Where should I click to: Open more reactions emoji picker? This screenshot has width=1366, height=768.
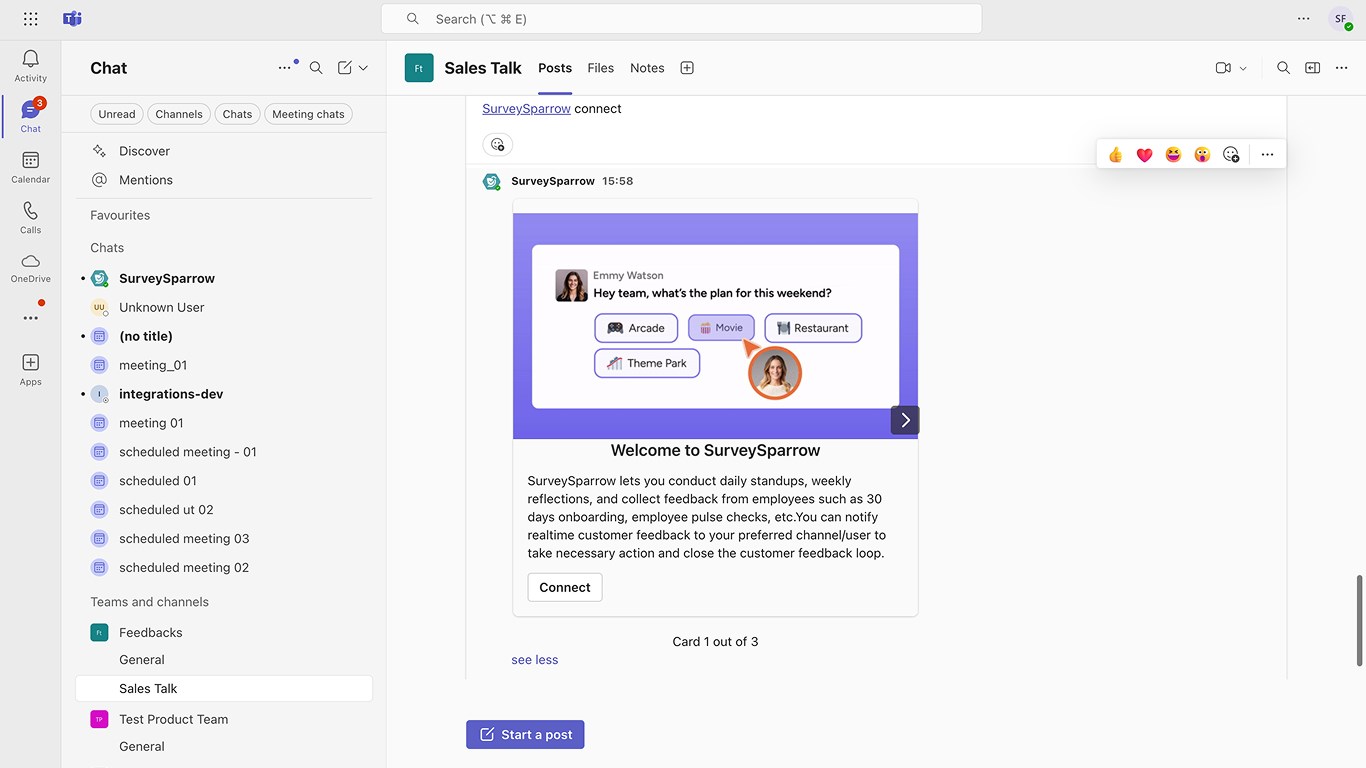coord(1231,154)
